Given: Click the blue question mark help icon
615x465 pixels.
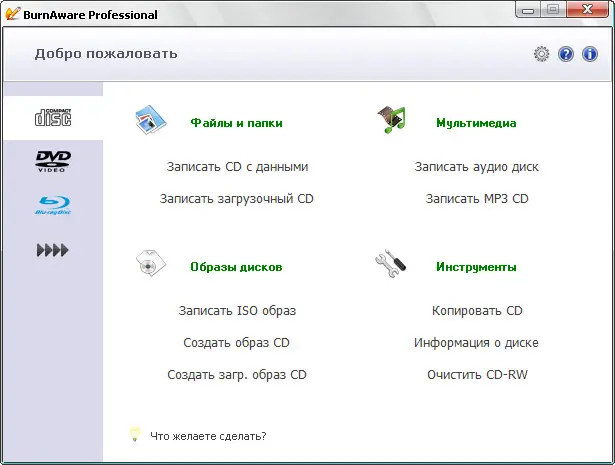Looking at the screenshot, I should (x=566, y=54).
